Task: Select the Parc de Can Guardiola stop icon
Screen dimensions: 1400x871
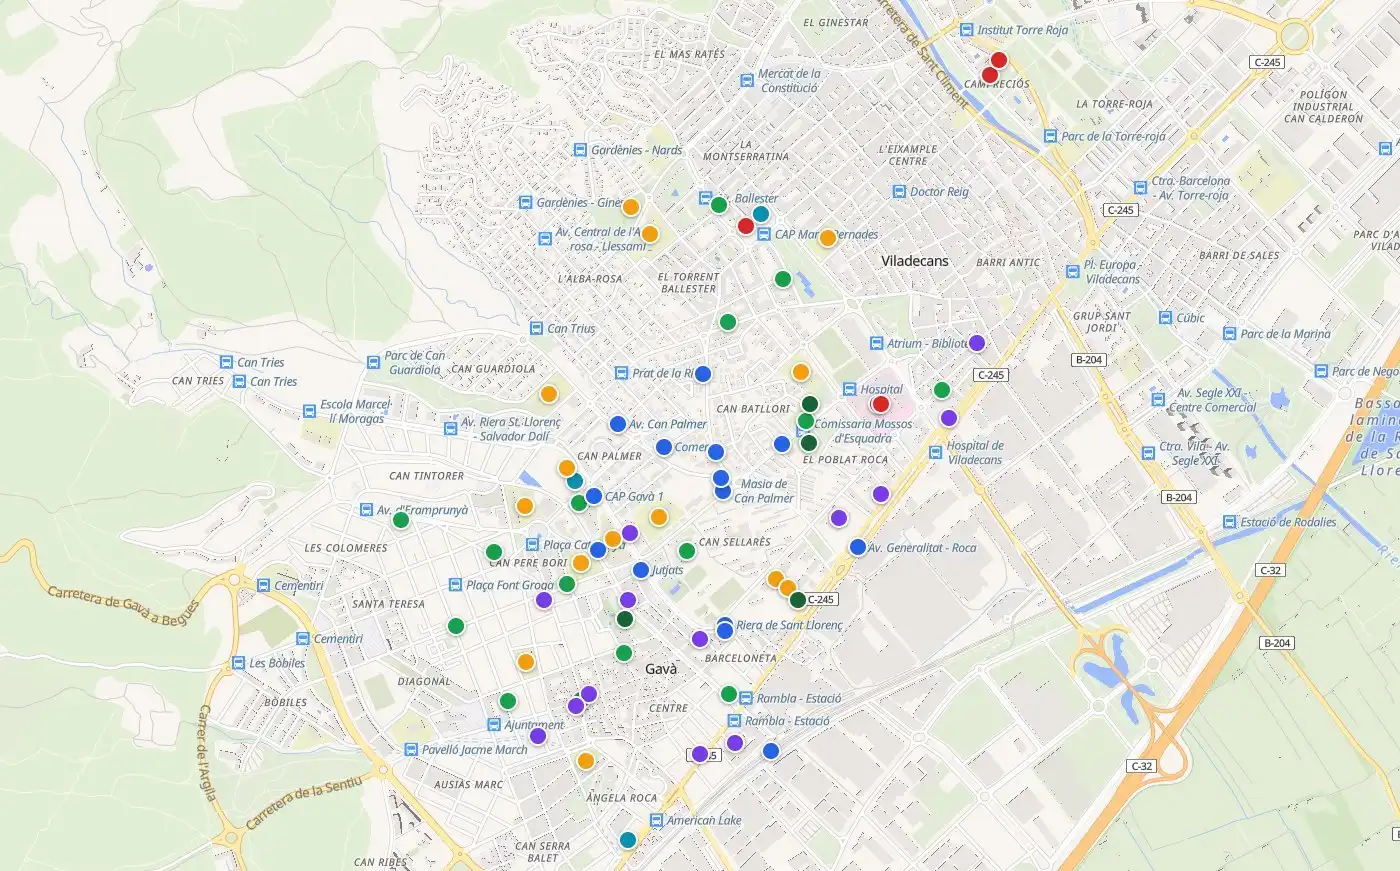Action: (374, 362)
